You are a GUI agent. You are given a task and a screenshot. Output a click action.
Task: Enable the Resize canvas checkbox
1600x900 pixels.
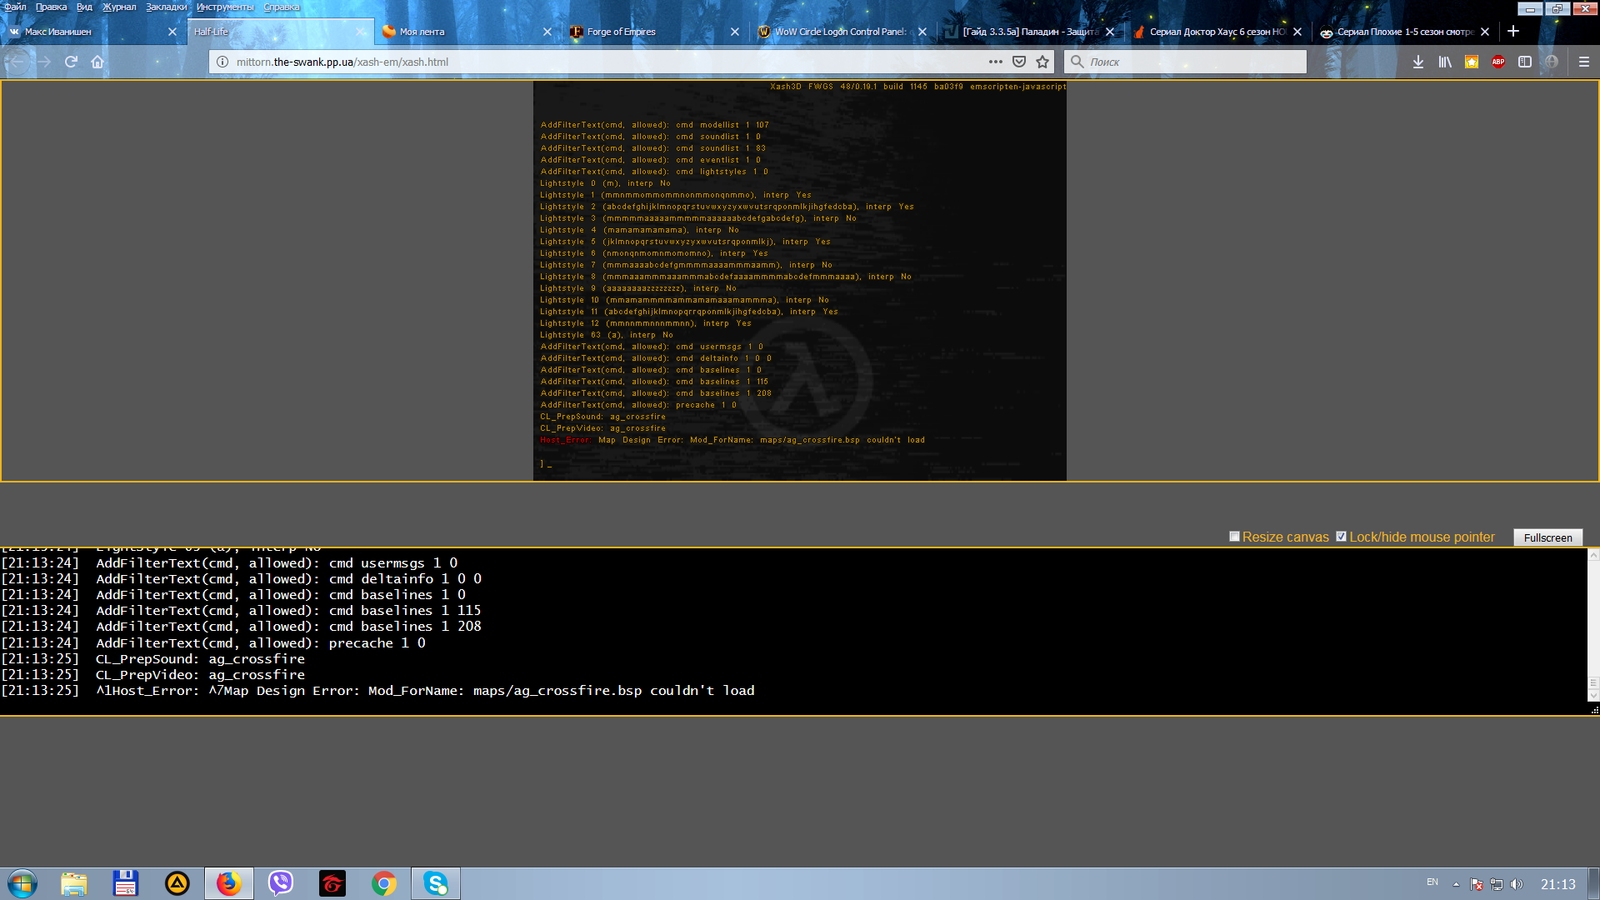[1234, 537]
